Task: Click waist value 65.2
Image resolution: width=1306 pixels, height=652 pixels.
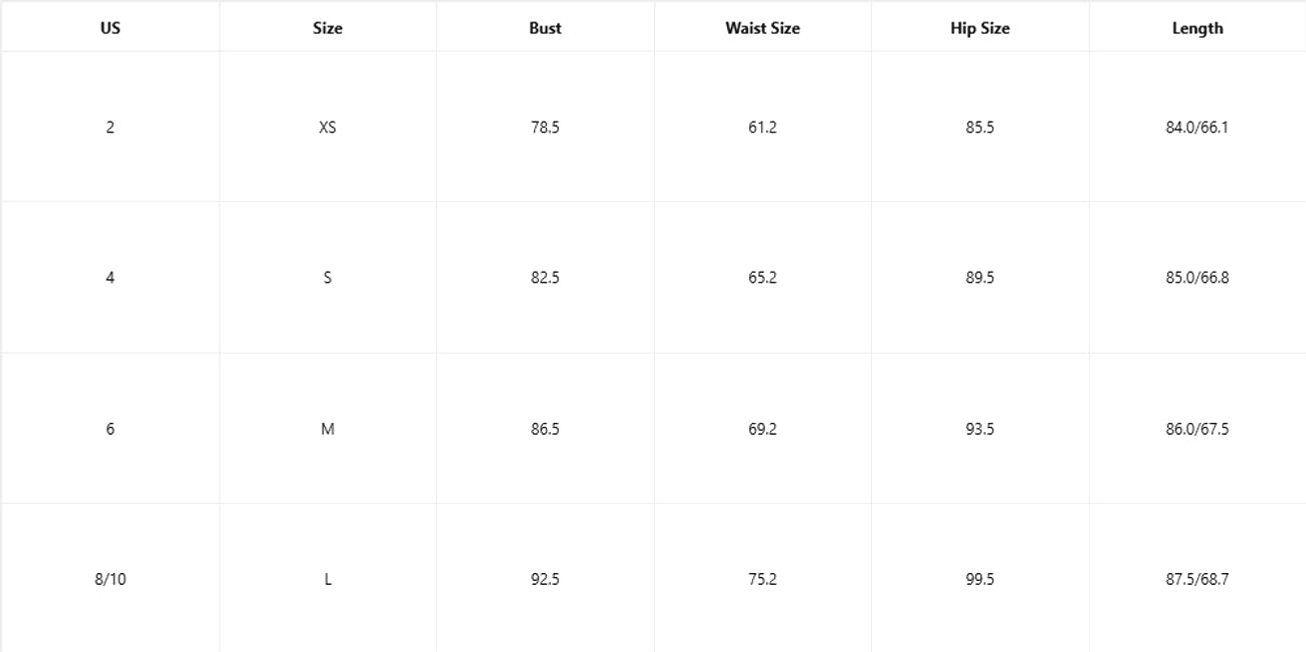Action: (x=762, y=277)
